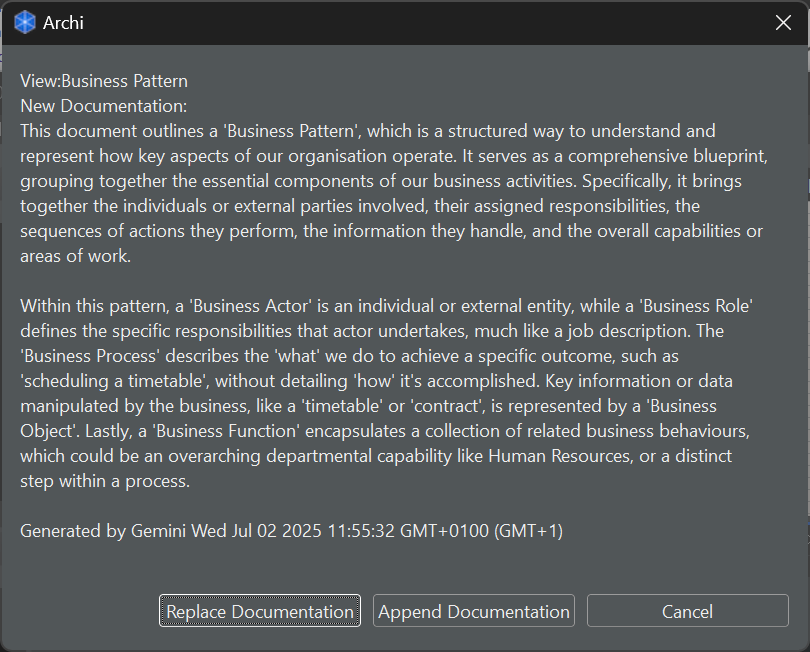The height and width of the screenshot is (652, 810).
Task: Click the 'areas of work.' line
Action: click(73, 255)
